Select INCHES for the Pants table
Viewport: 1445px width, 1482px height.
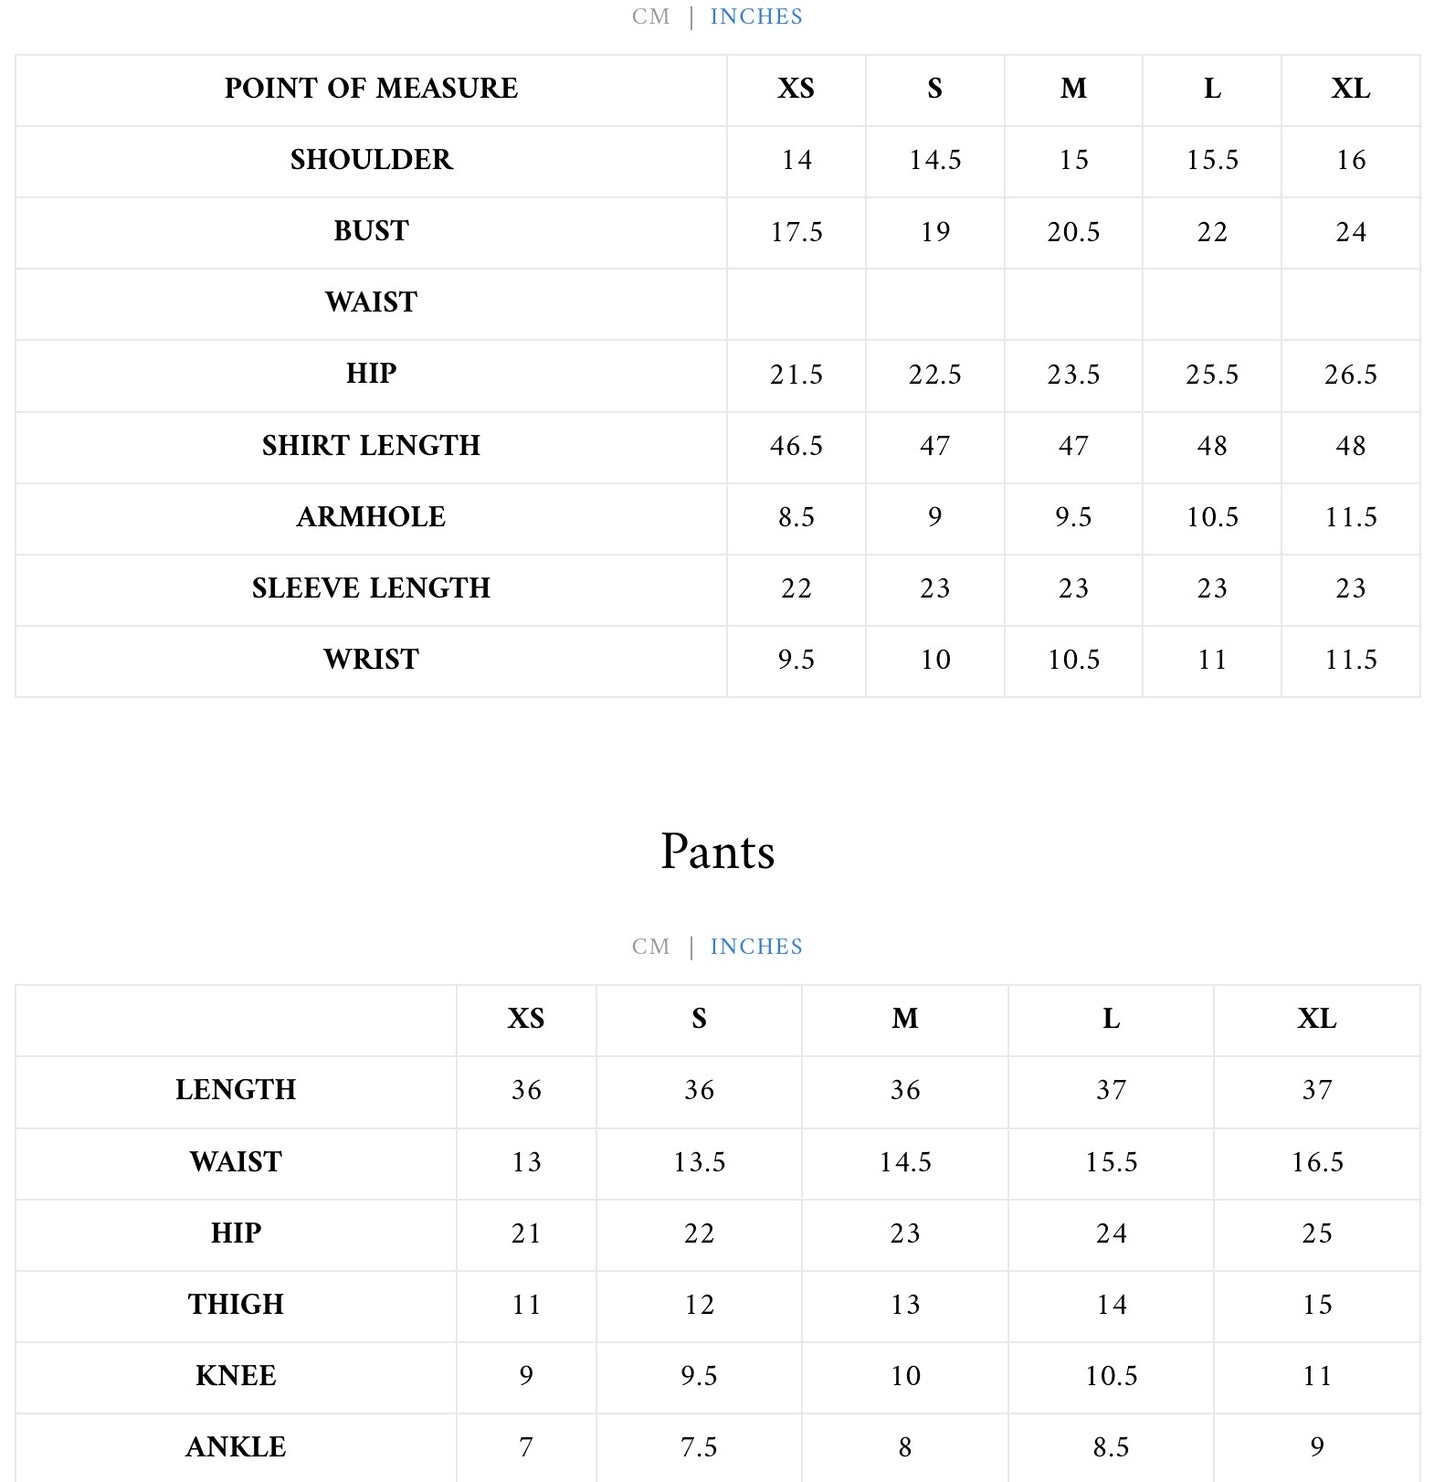756,947
